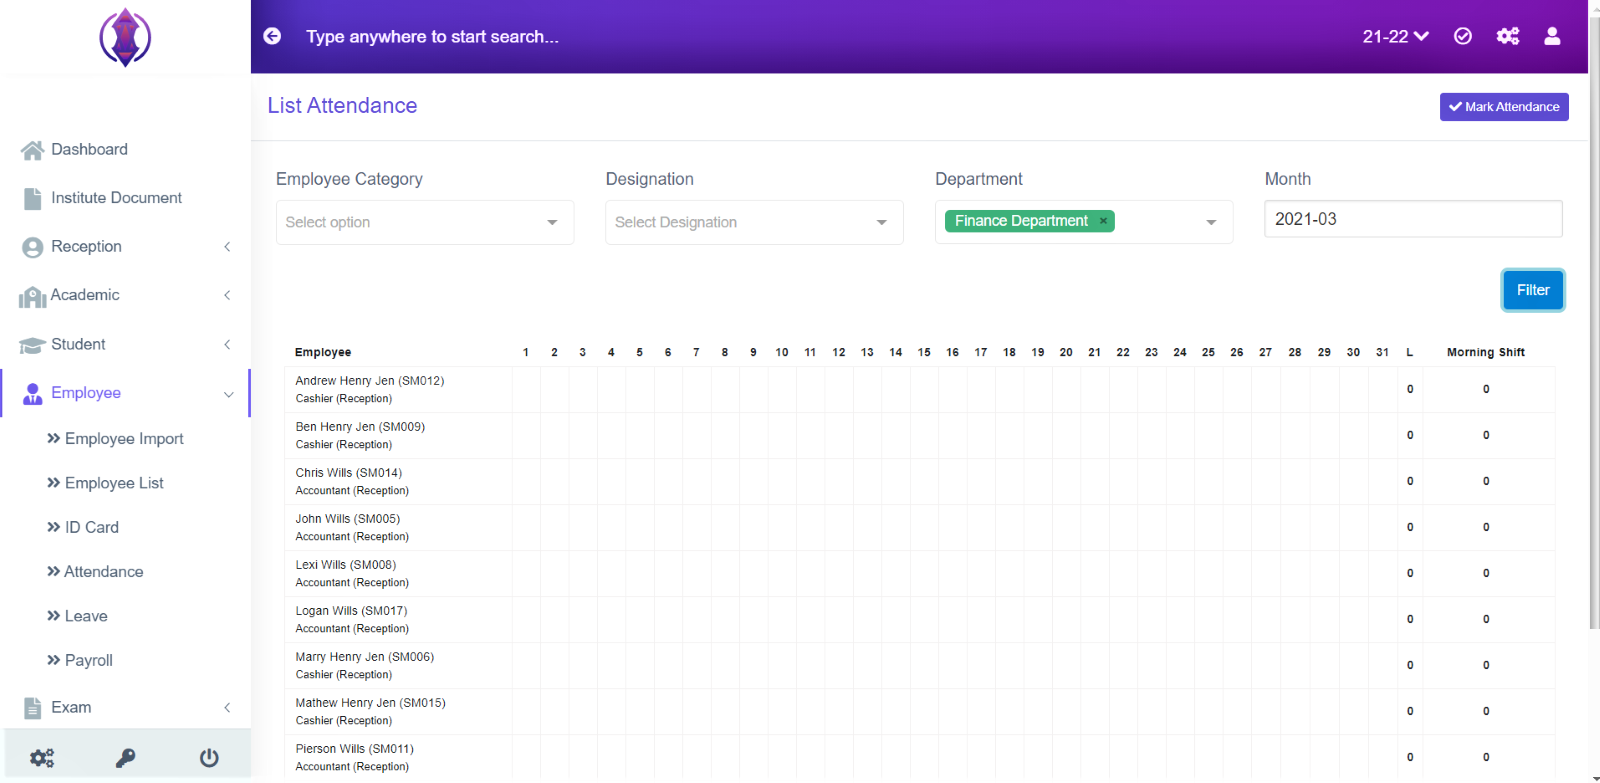This screenshot has width=1600, height=783.
Task: Click John Wills (SM005) row
Action: coord(919,528)
